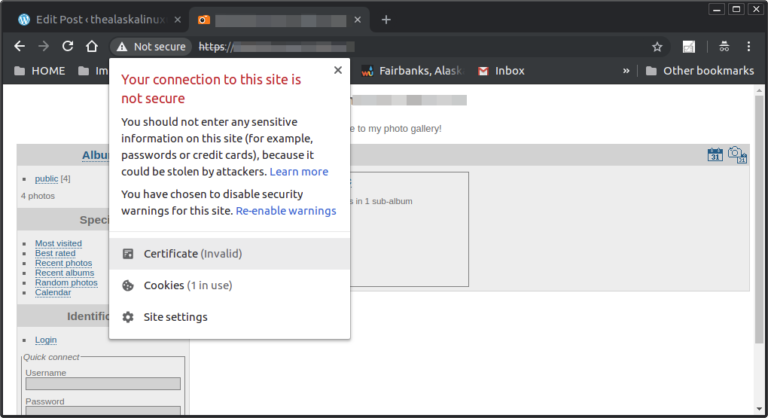Open the HOME bookmarks folder
768x418 pixels.
pyautogui.click(x=38, y=71)
